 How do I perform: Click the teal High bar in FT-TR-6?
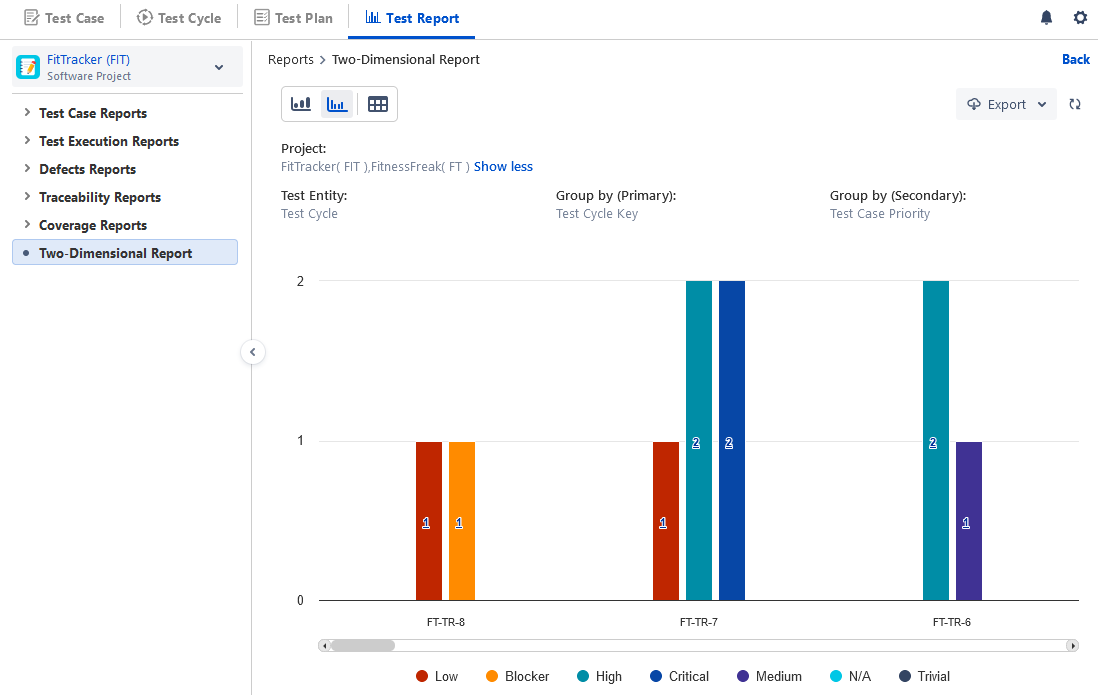[936, 441]
